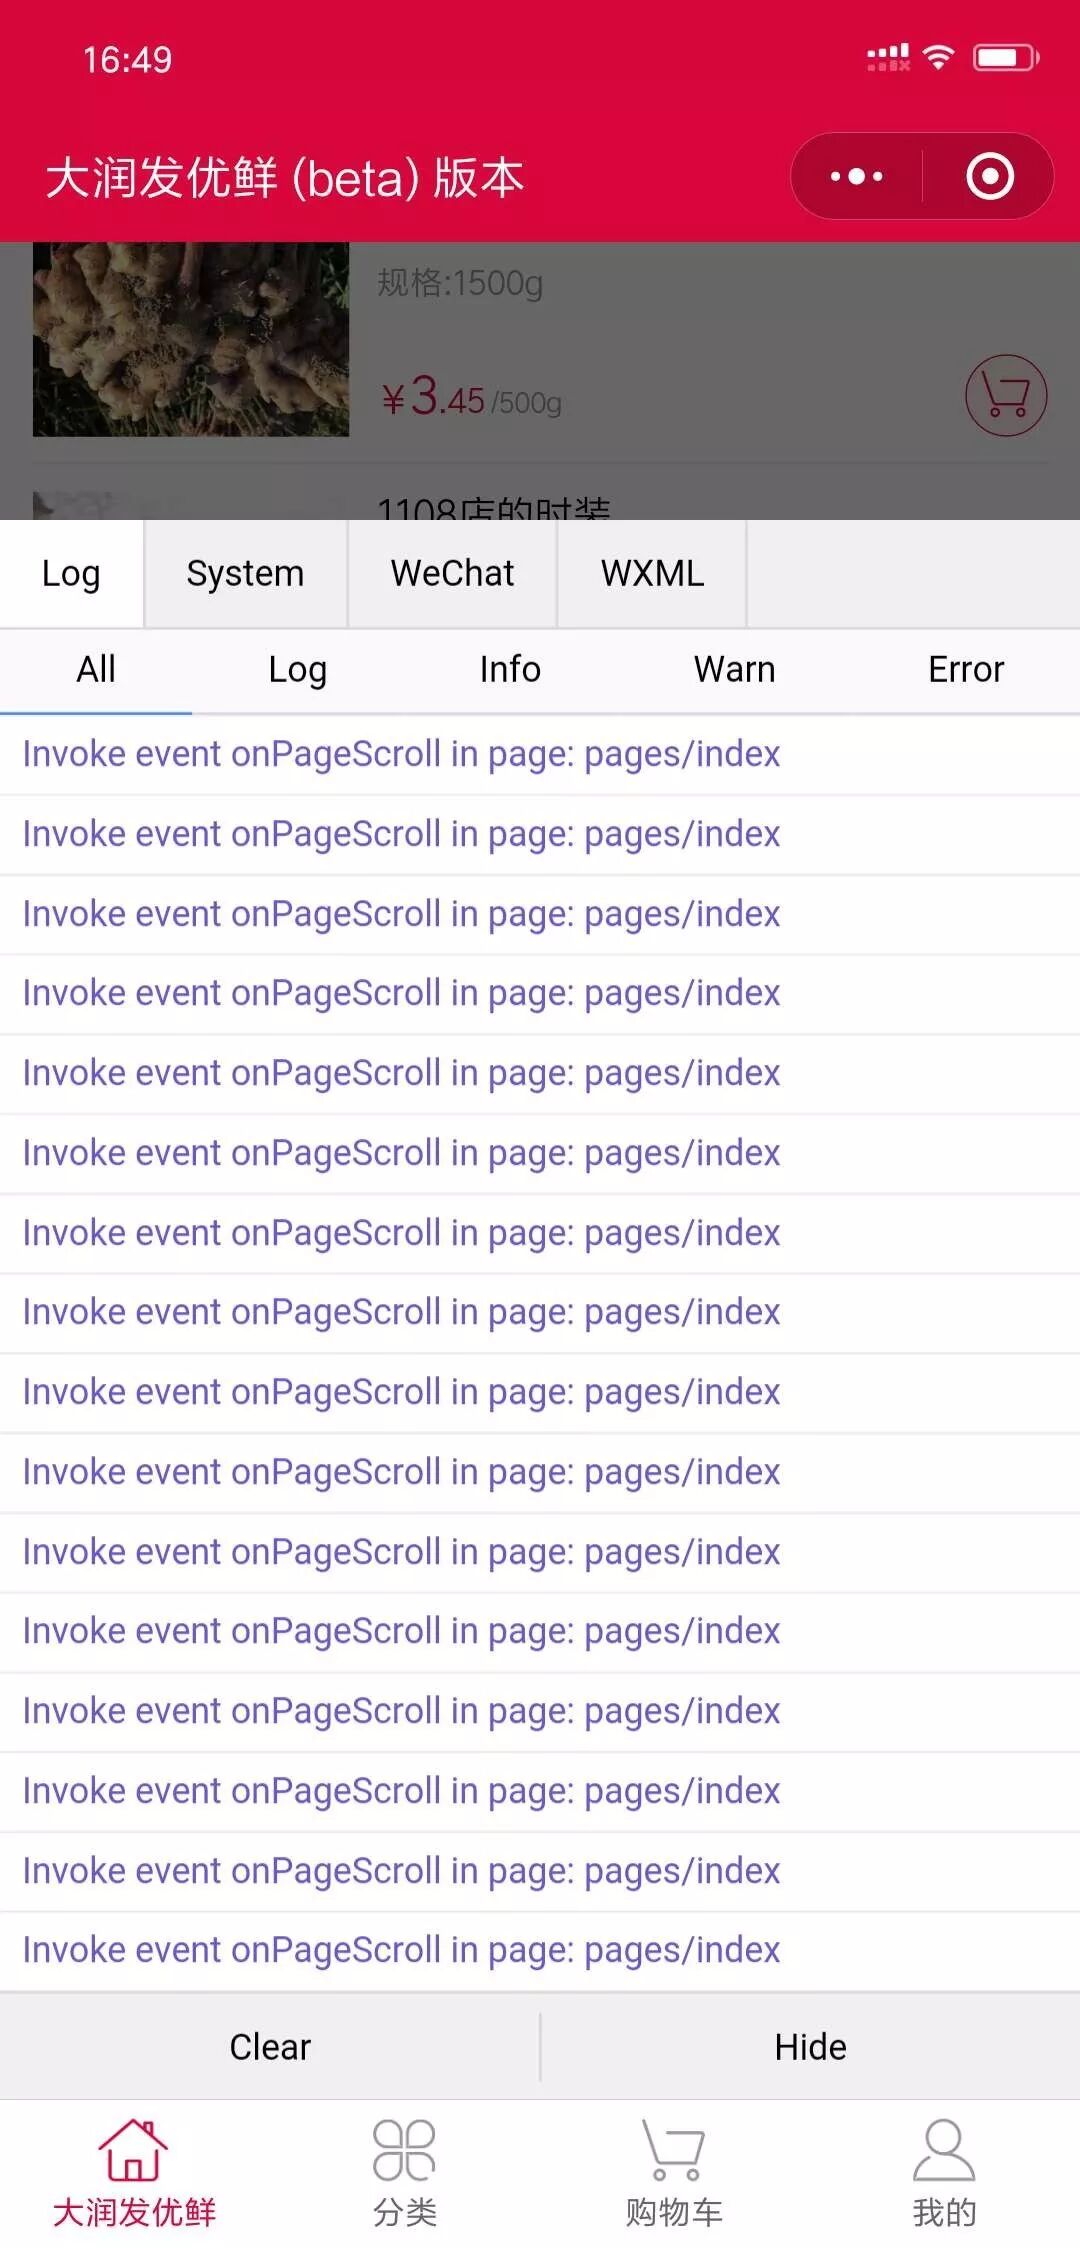Viewport: 1080px width, 2248px height.
Task: Open the ginger product thumbnail
Action: pyautogui.click(x=191, y=339)
